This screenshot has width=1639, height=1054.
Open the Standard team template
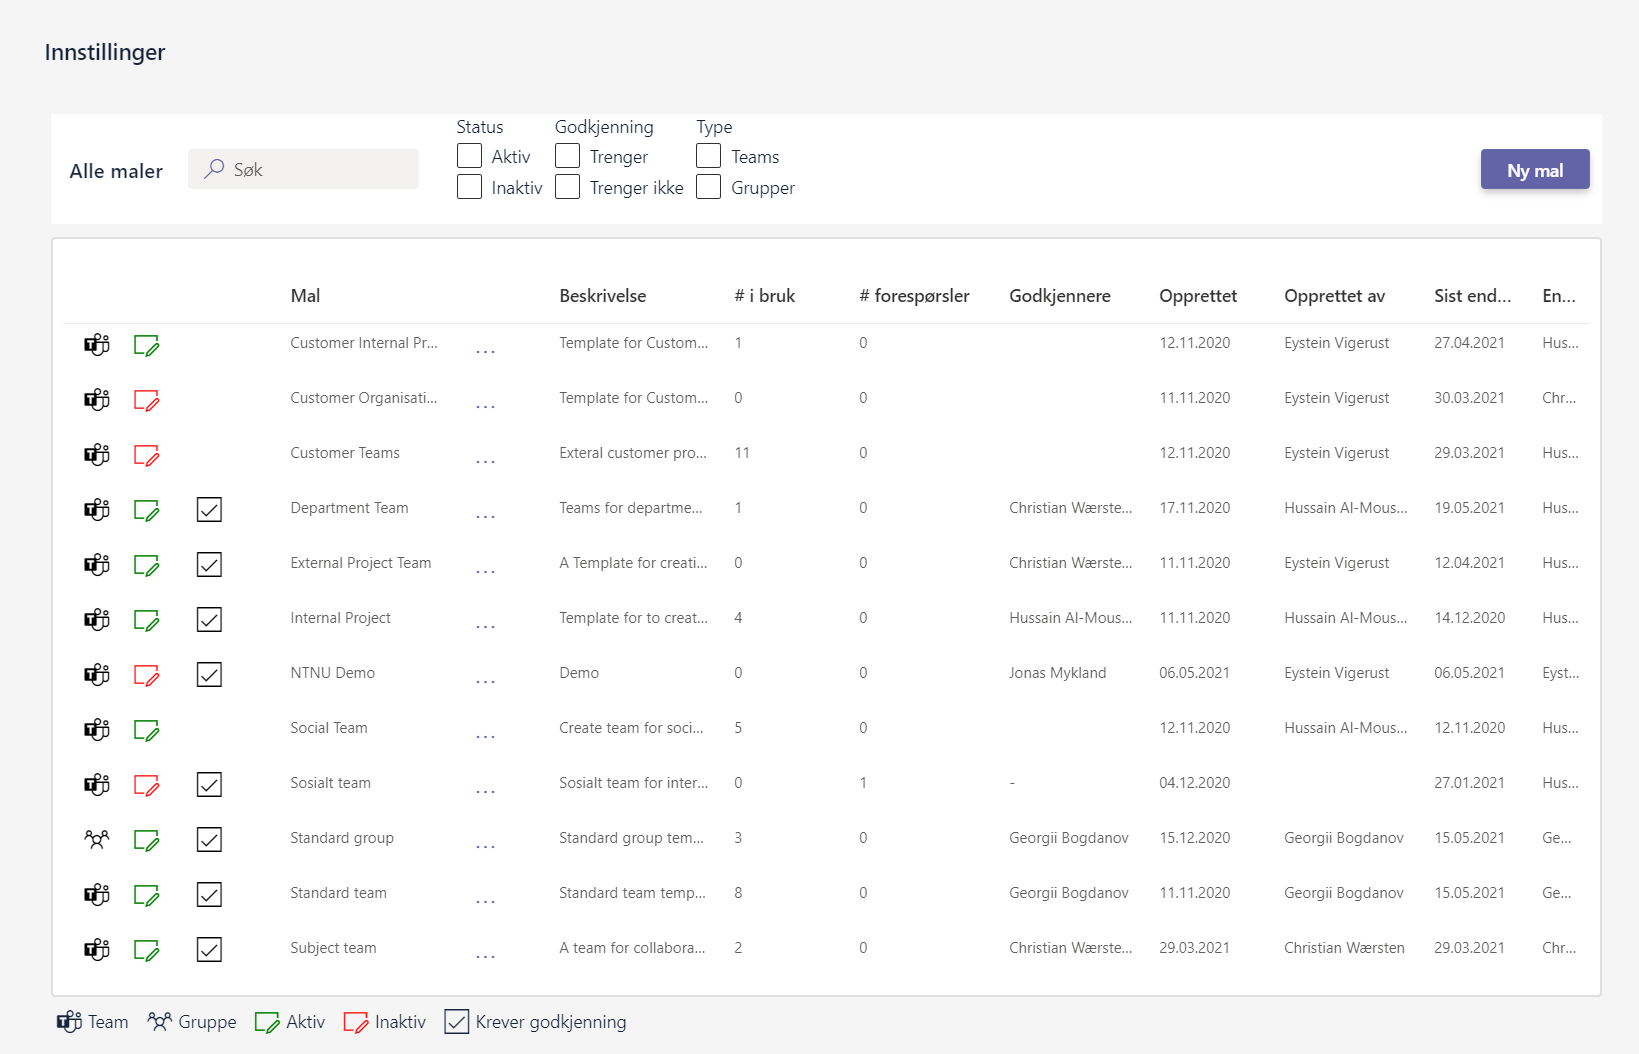click(x=338, y=893)
